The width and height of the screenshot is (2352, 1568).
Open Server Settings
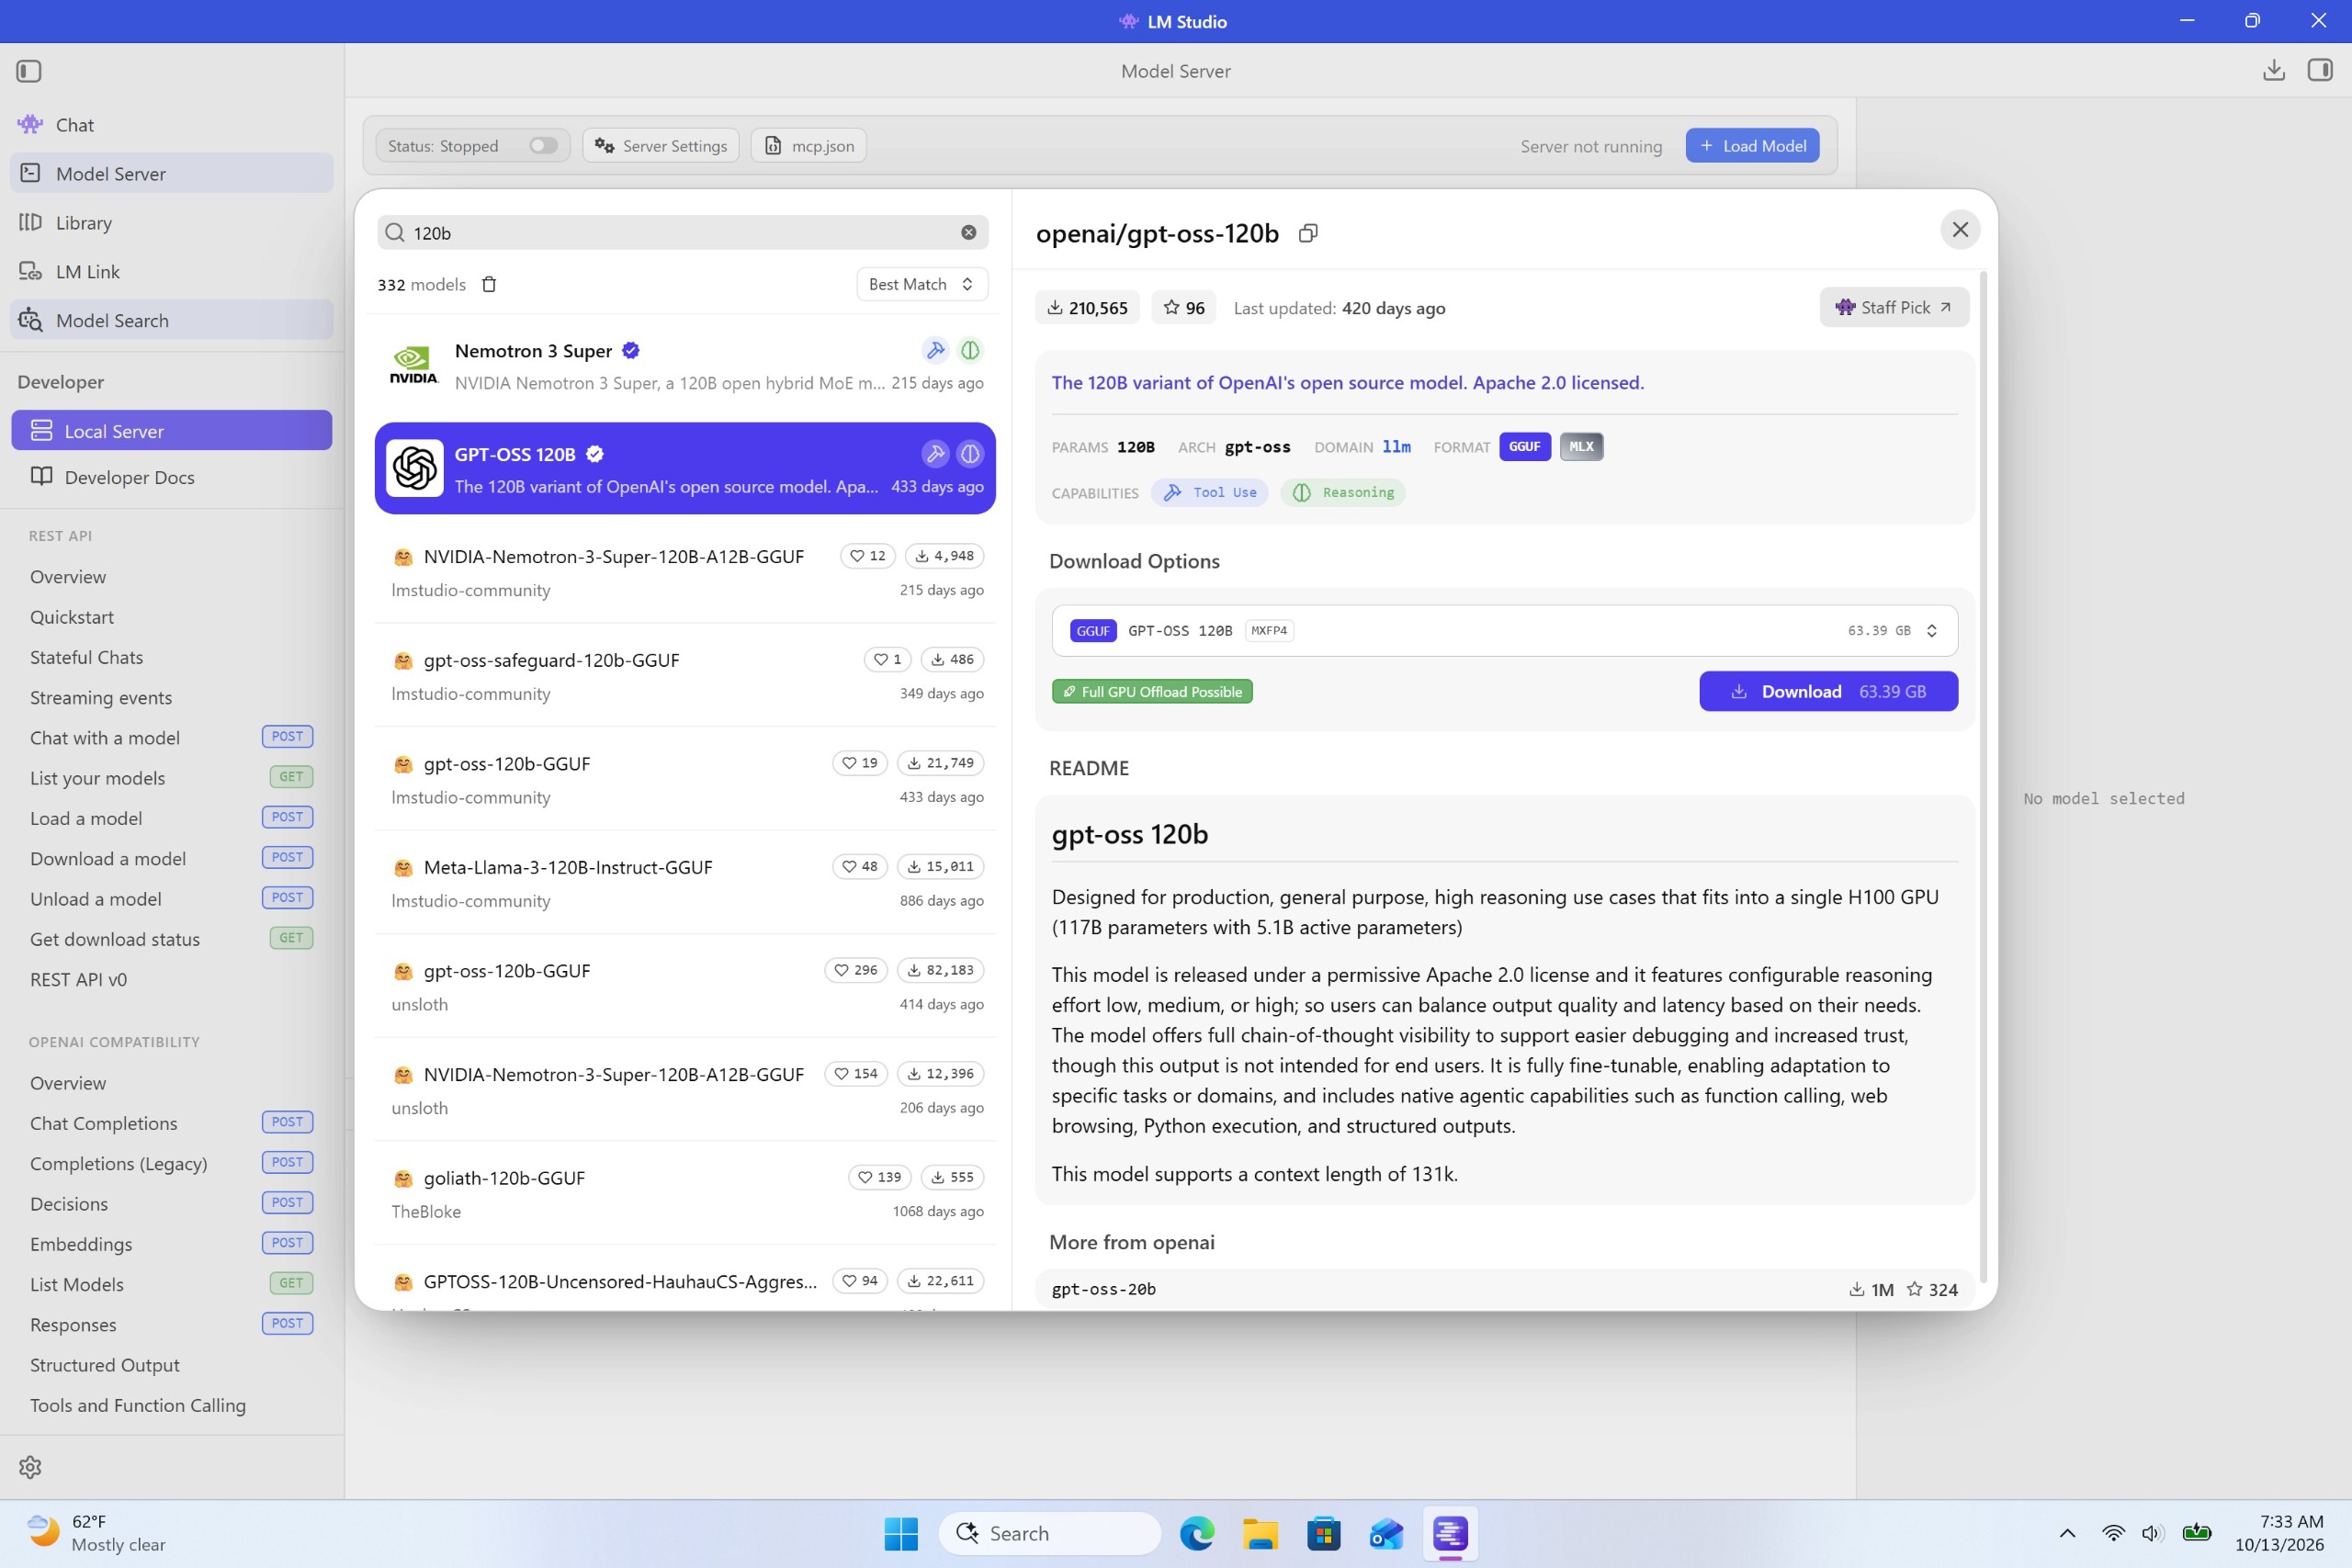click(x=661, y=146)
